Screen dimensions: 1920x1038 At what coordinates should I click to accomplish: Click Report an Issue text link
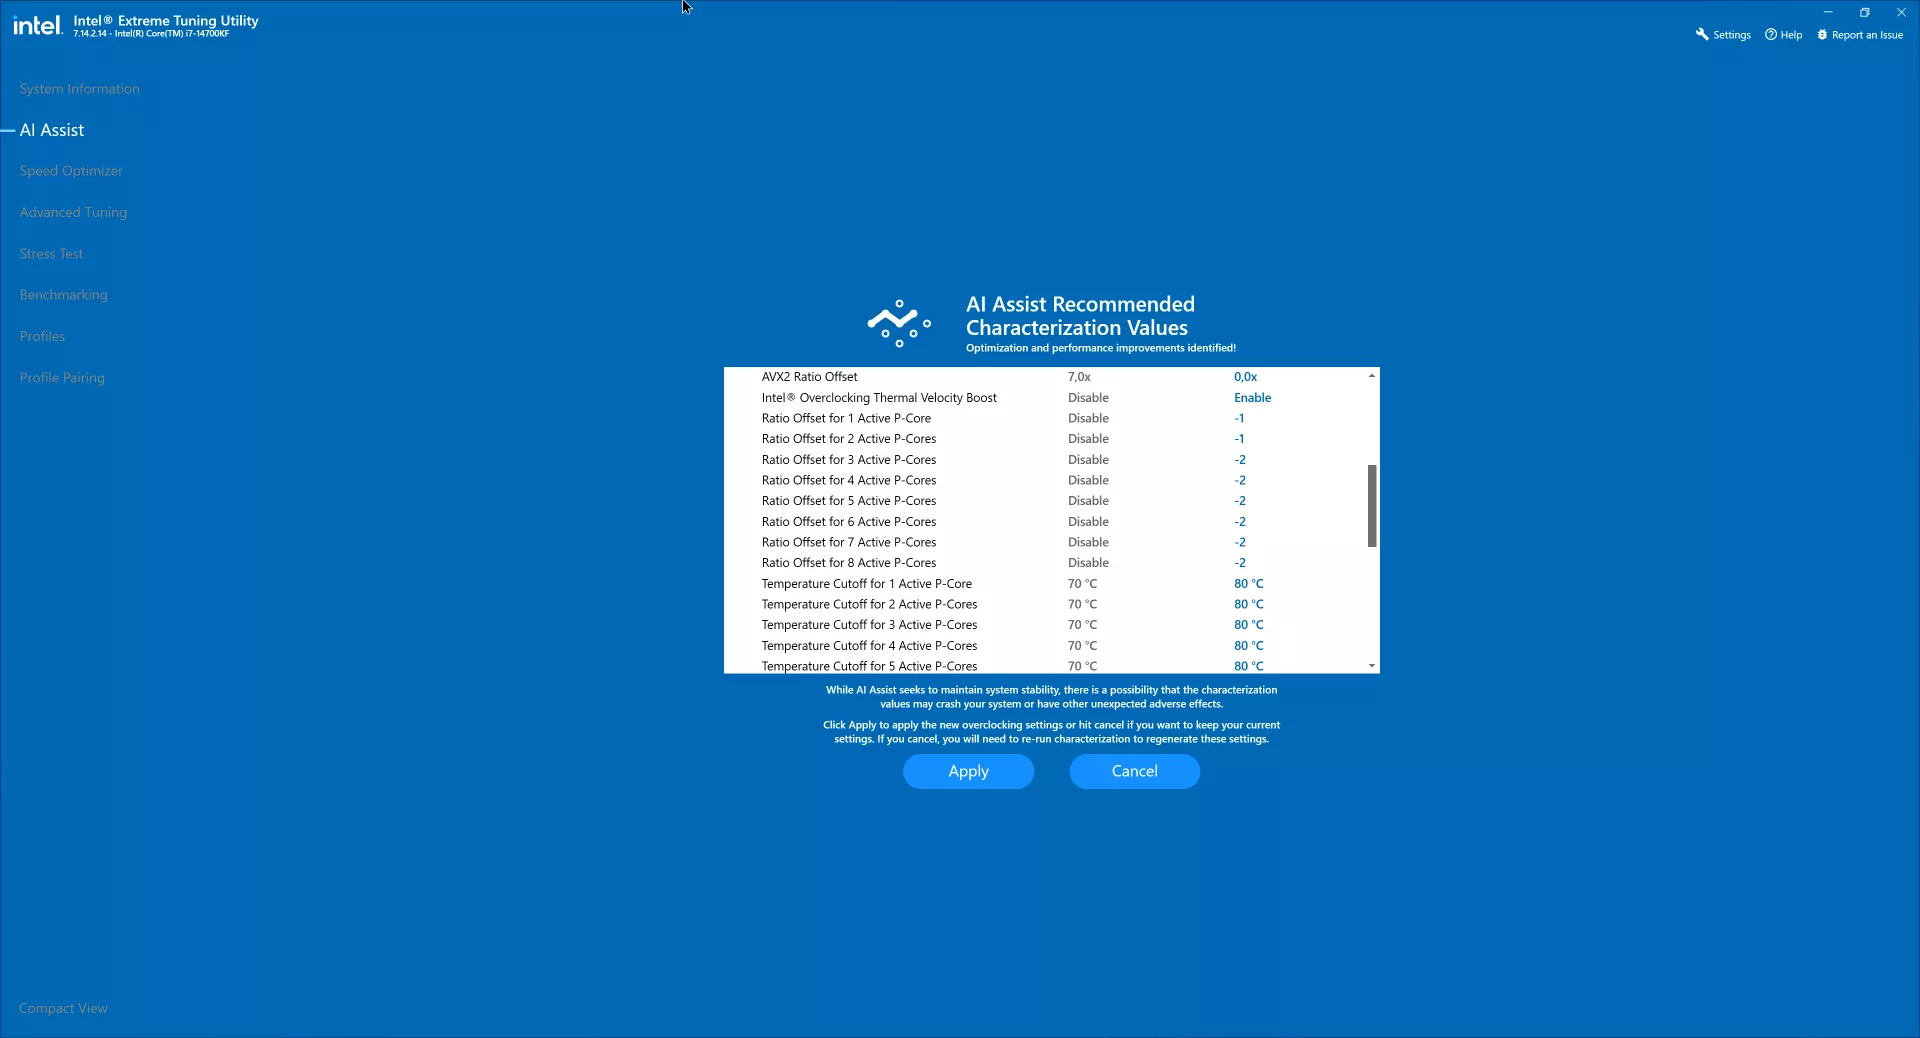(1867, 35)
